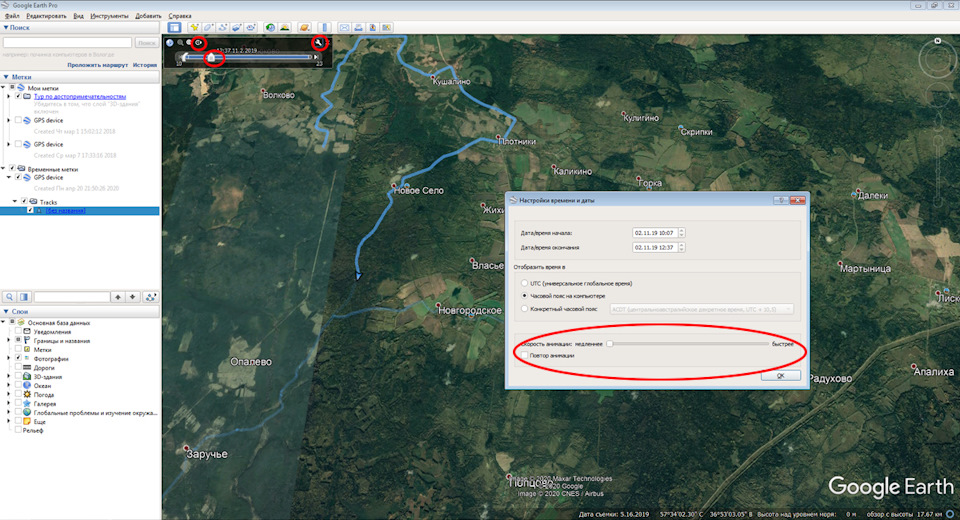
Task: Enable the 'Дороги' layer checkbox
Action: [x=18, y=367]
